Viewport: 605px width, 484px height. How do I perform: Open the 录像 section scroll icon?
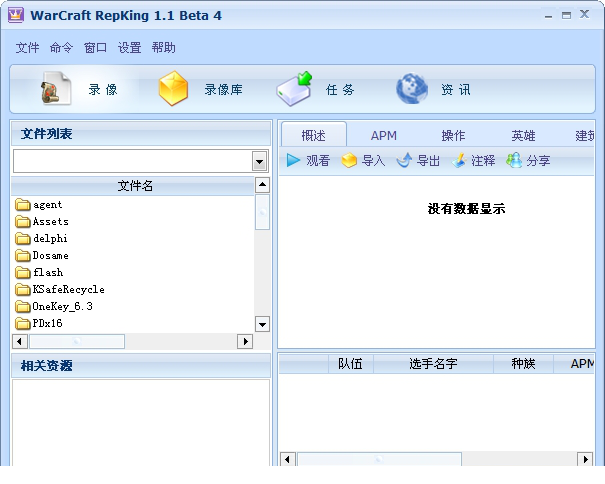click(x=56, y=88)
